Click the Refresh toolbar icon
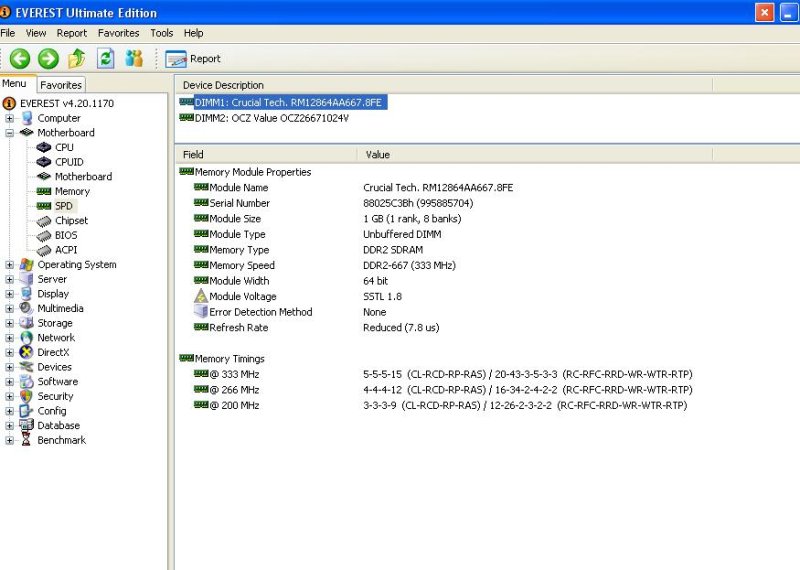This screenshot has width=800, height=570. tap(105, 59)
